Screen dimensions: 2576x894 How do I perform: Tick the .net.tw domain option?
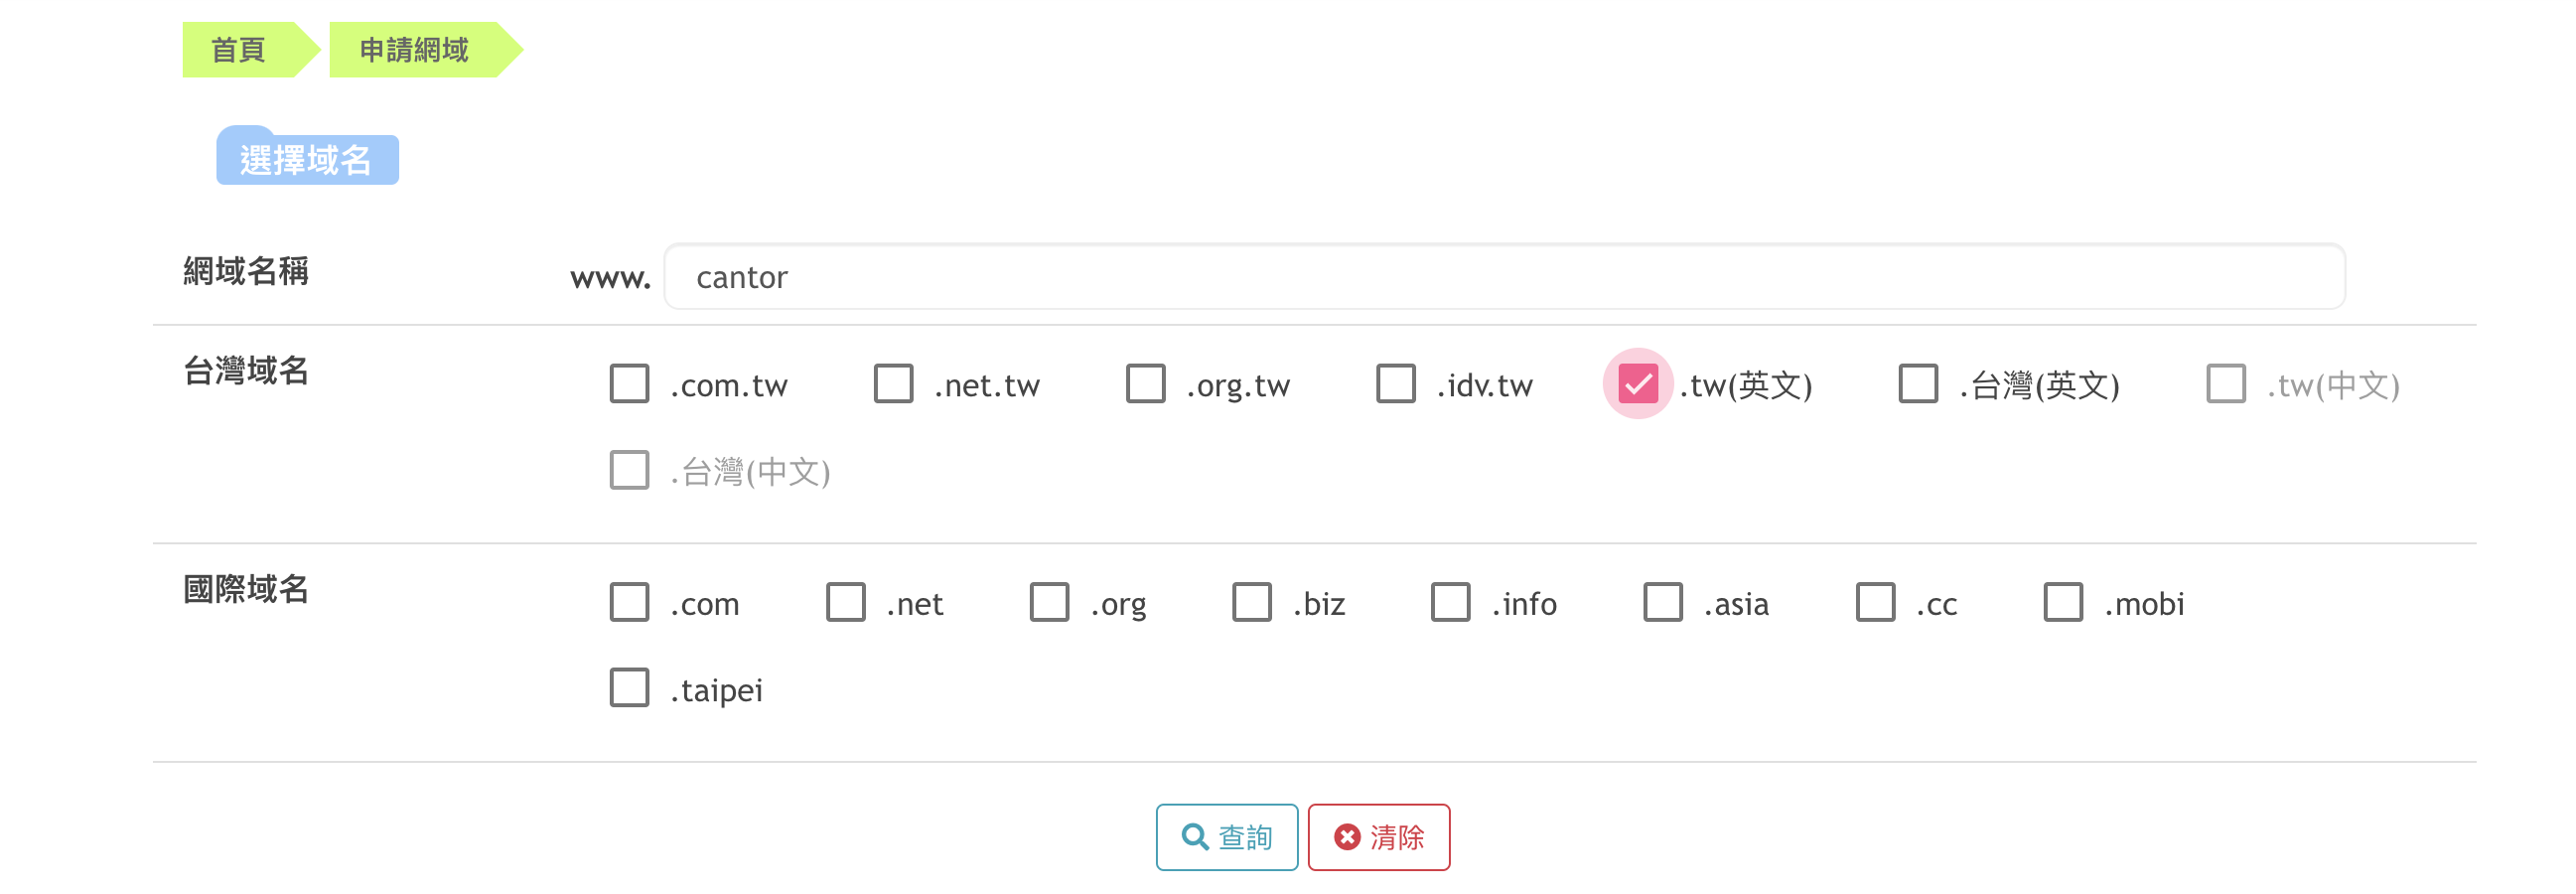pyautogui.click(x=894, y=384)
